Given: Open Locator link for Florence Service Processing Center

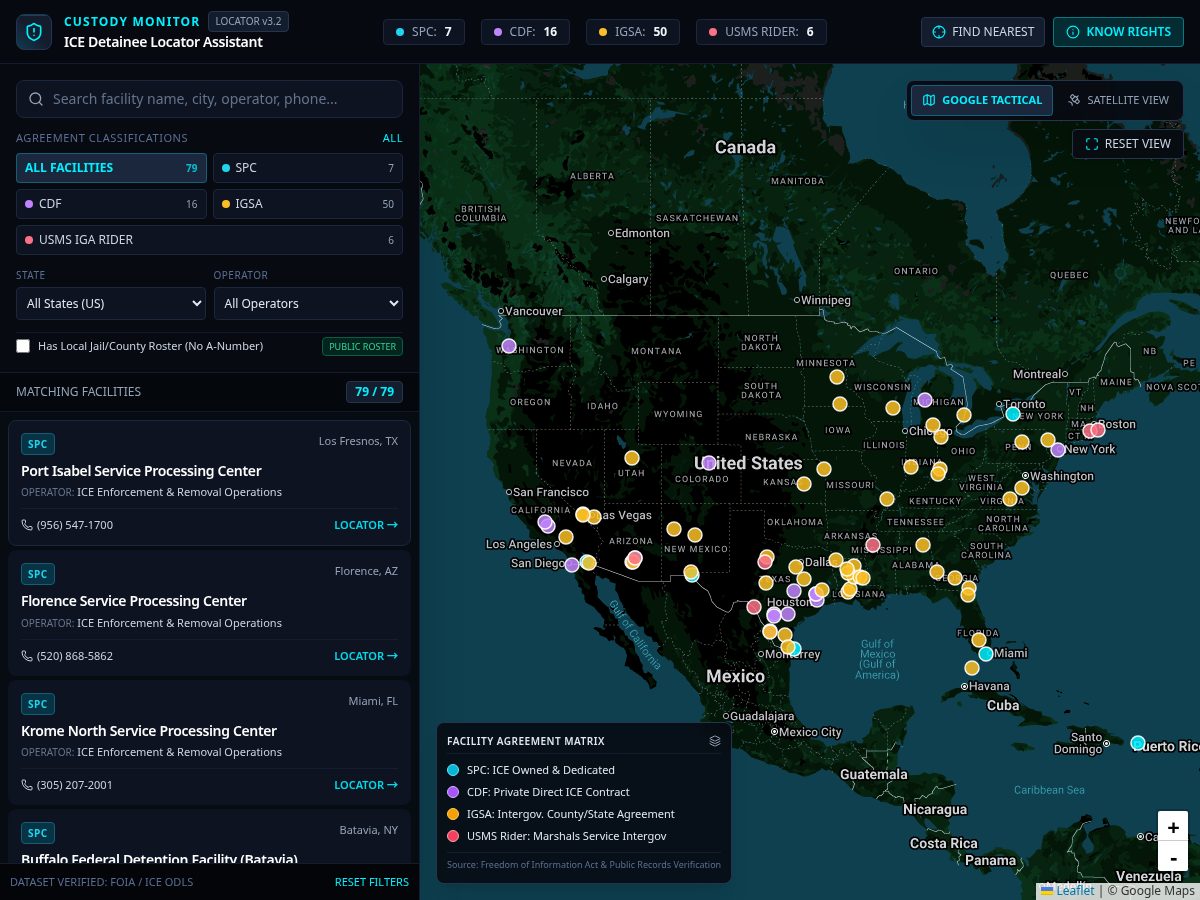Looking at the screenshot, I should click(x=366, y=656).
